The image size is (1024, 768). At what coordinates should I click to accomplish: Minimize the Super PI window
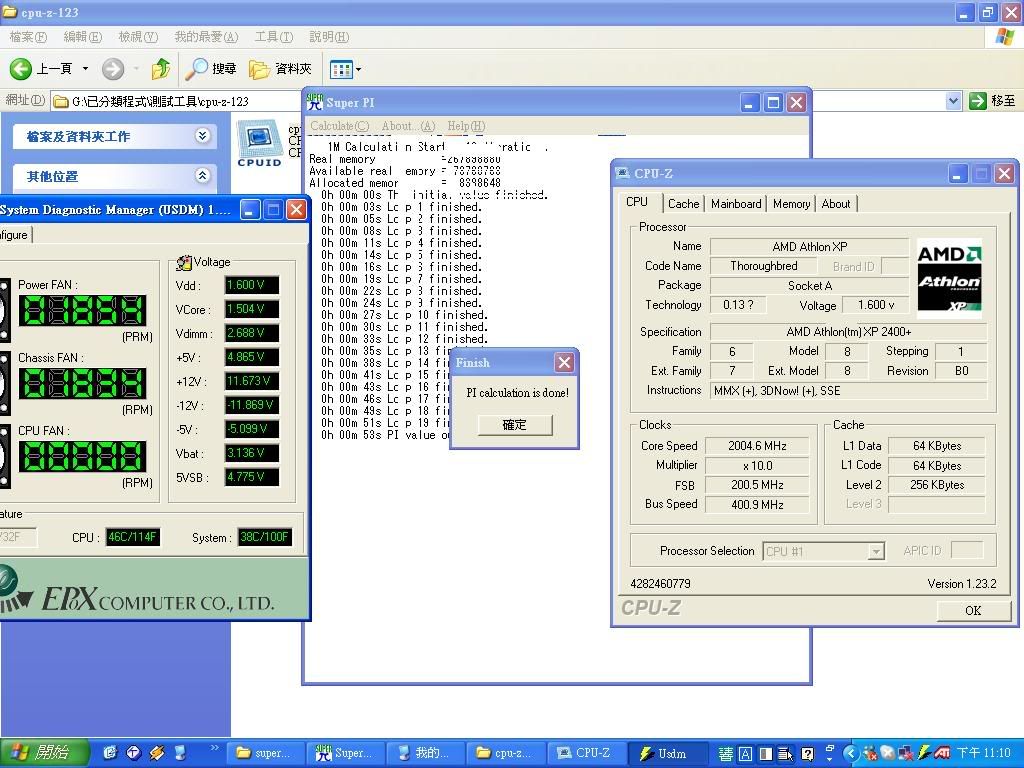(x=749, y=103)
